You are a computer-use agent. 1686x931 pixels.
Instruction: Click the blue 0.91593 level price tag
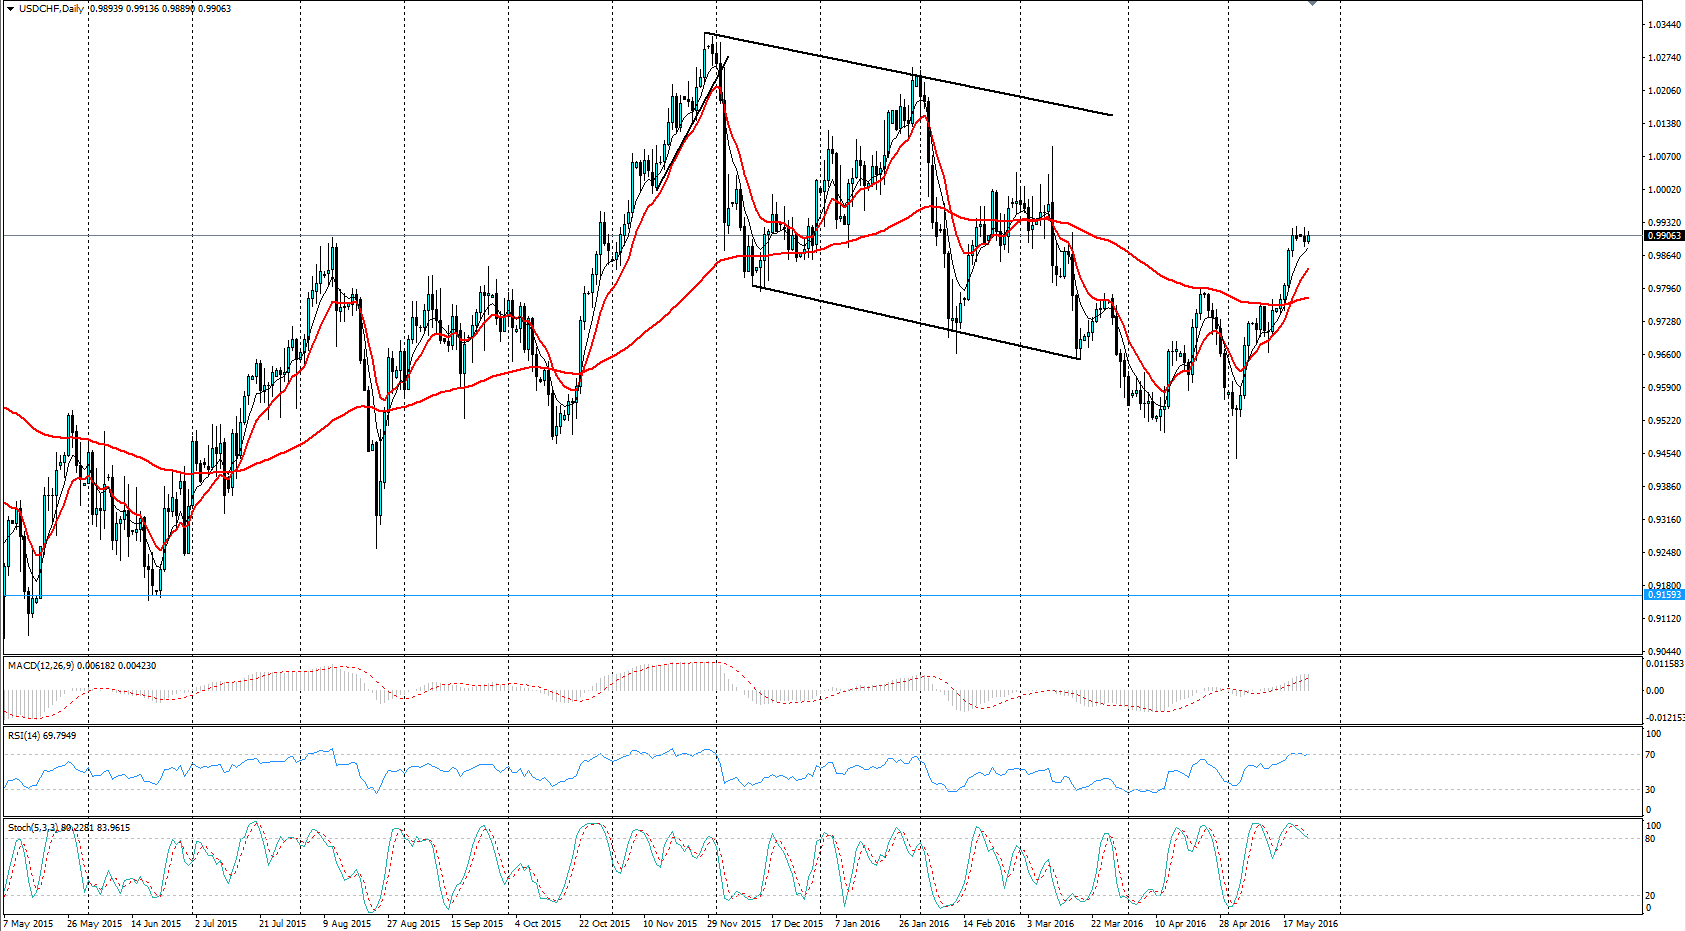coord(1664,595)
